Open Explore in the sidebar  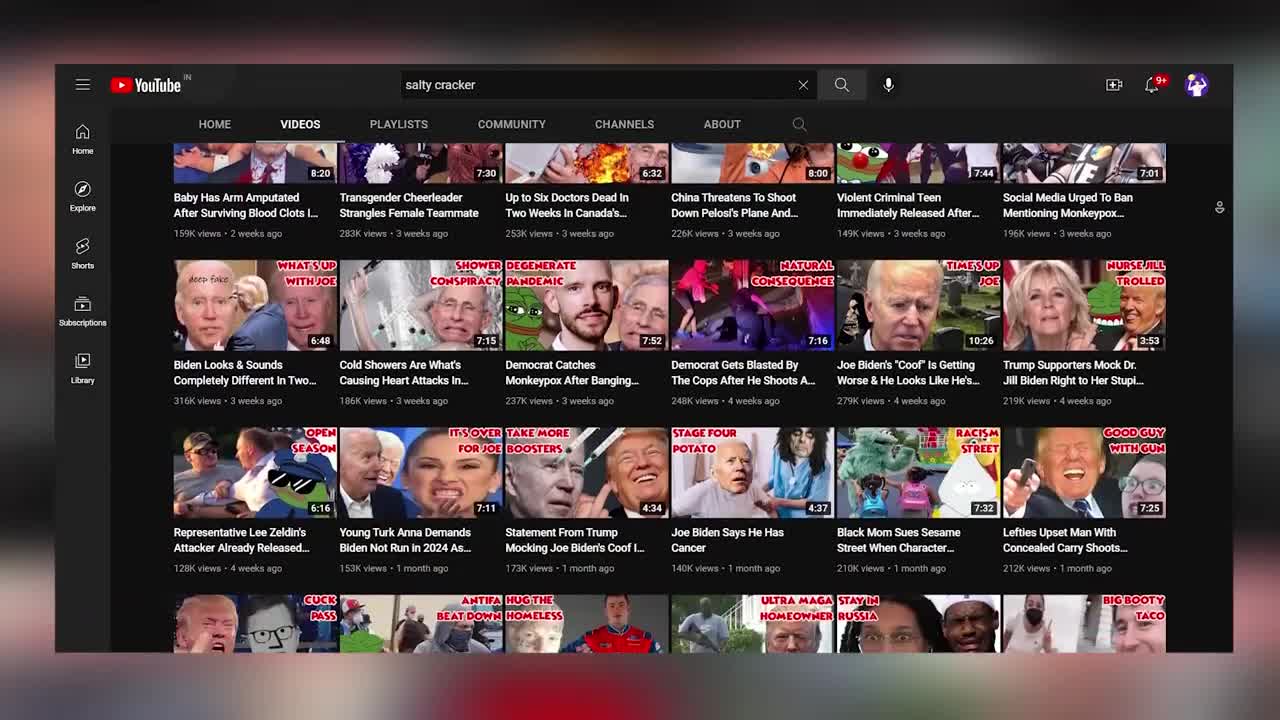(x=83, y=196)
